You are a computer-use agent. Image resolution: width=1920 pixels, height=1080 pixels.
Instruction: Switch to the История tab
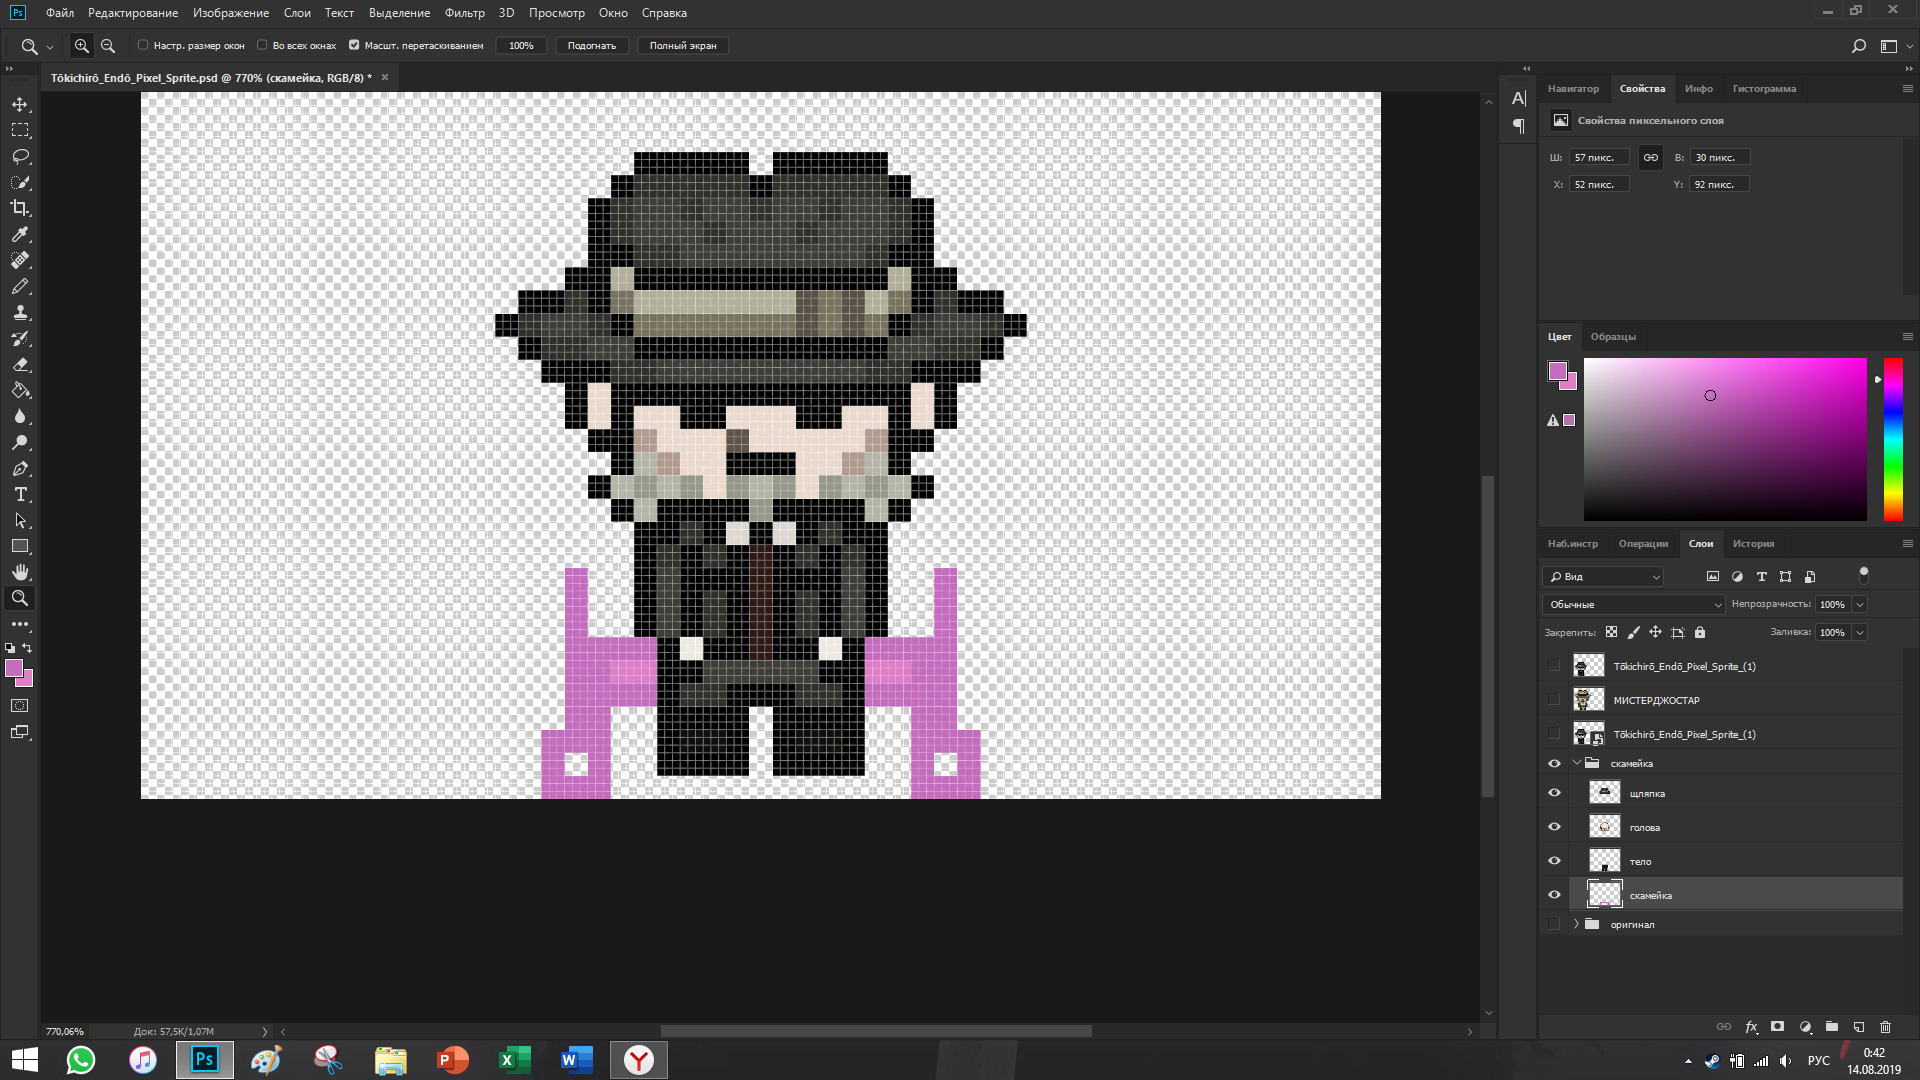coord(1753,544)
